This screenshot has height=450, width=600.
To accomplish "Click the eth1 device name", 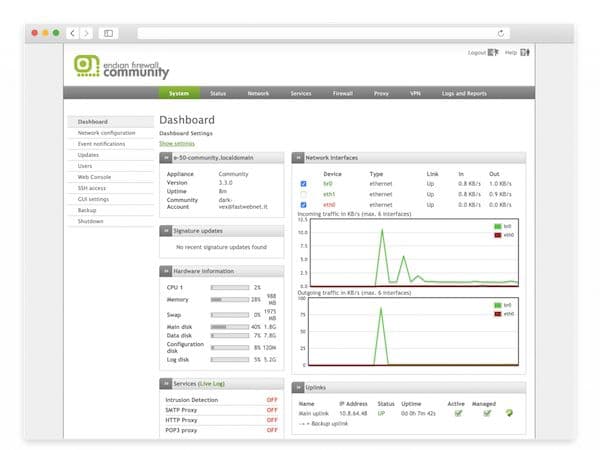I will pos(329,194).
